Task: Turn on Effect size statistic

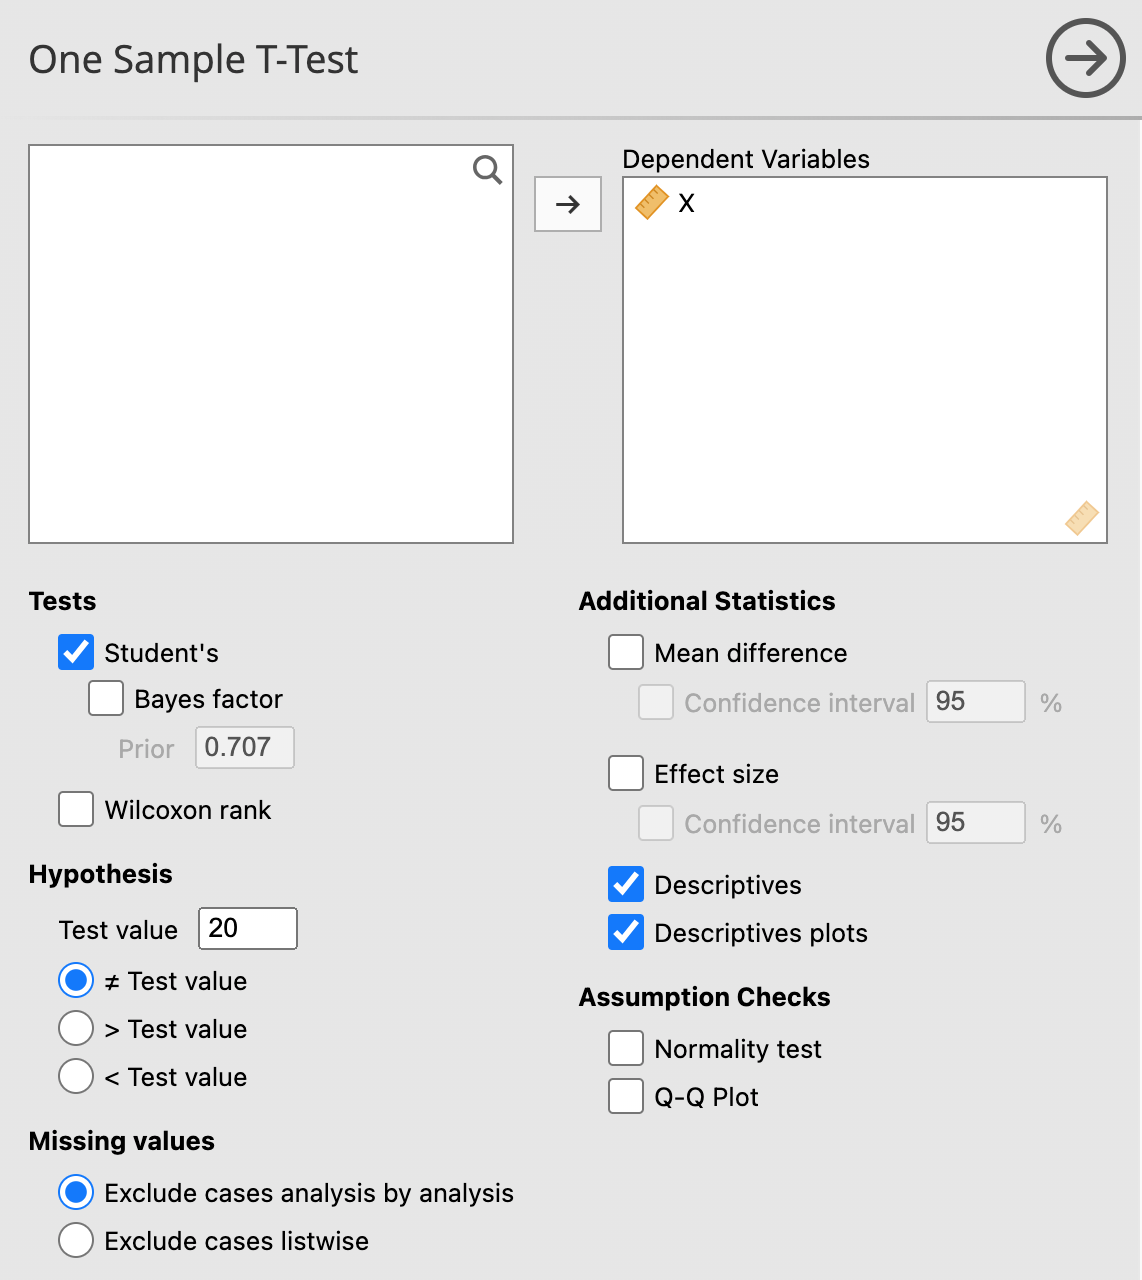Action: (x=626, y=774)
